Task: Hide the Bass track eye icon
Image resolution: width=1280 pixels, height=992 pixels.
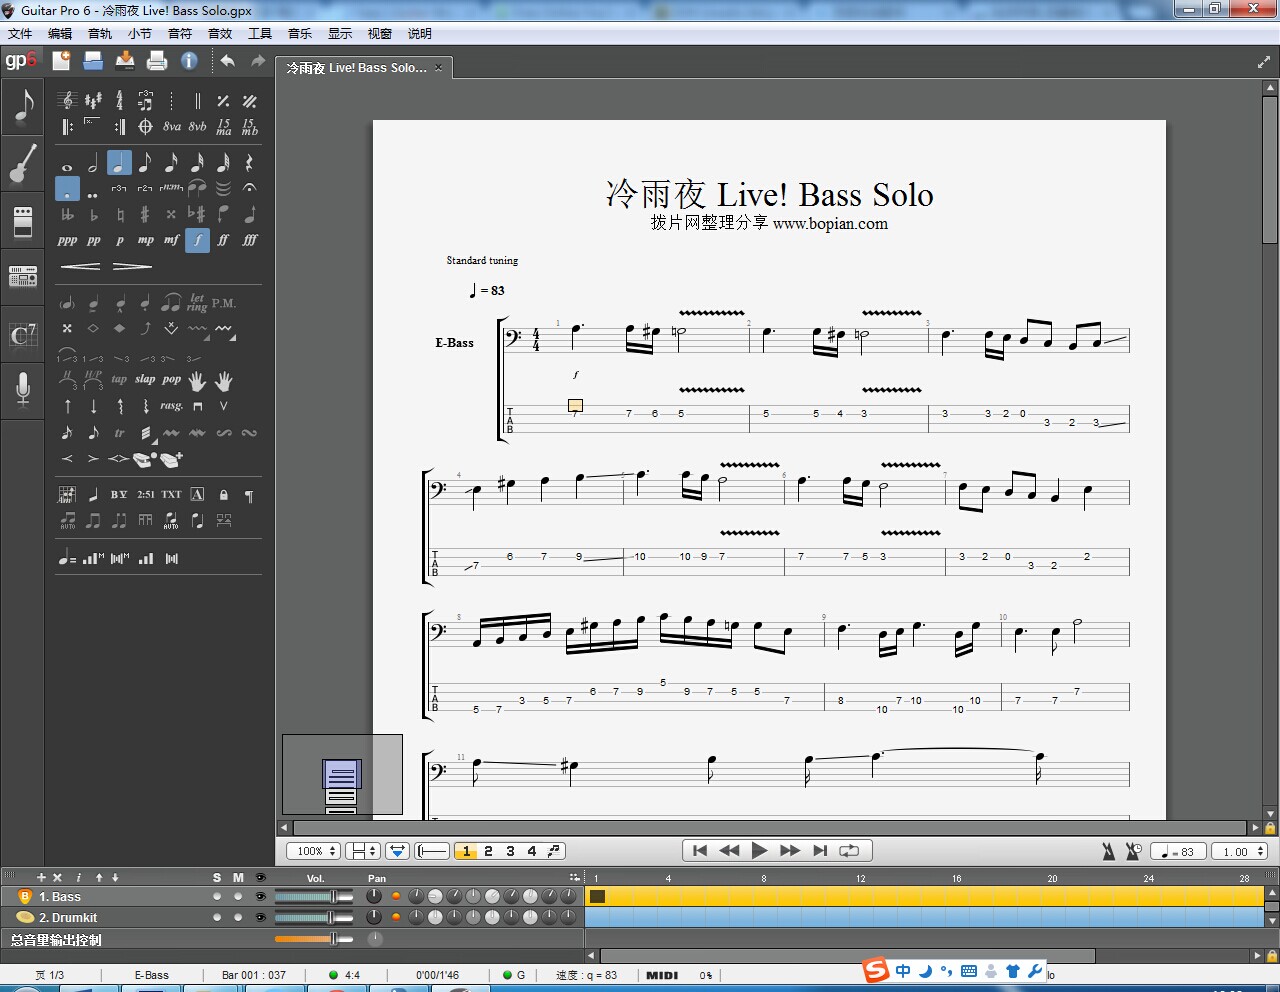Action: click(x=260, y=897)
